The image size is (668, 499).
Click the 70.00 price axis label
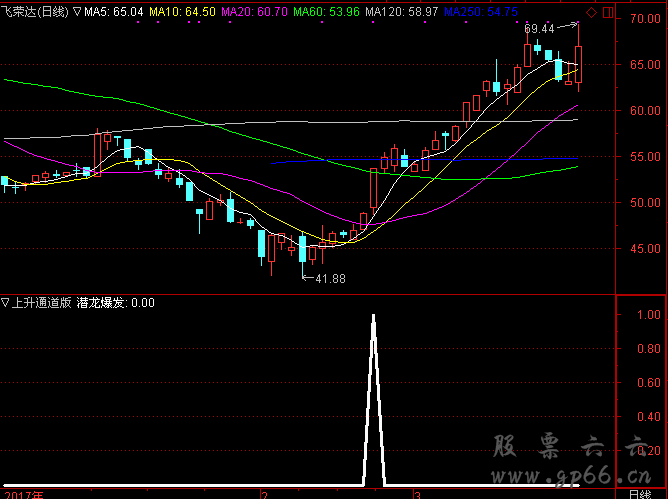click(x=645, y=18)
